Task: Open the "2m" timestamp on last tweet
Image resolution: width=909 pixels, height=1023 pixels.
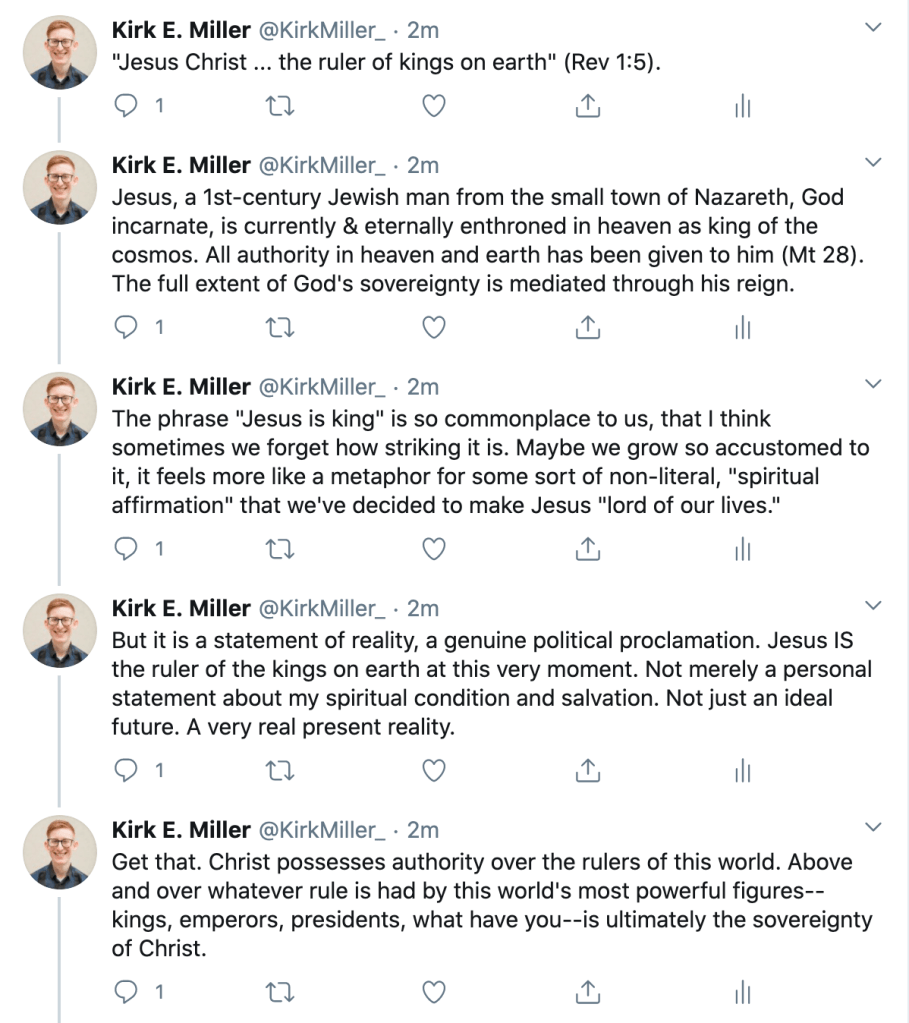Action: click(x=423, y=830)
